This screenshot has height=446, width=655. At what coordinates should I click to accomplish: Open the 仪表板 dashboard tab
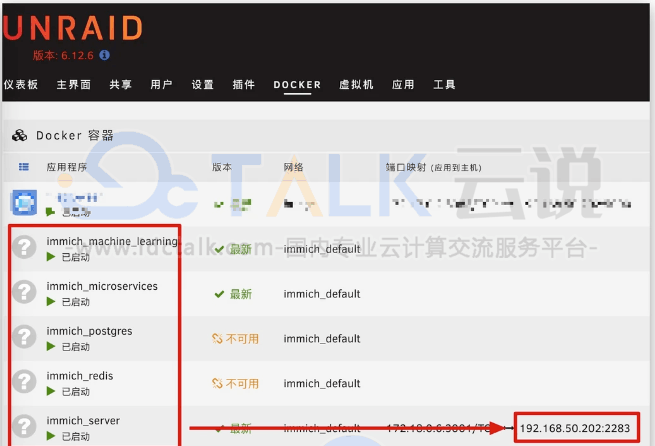tap(21, 84)
